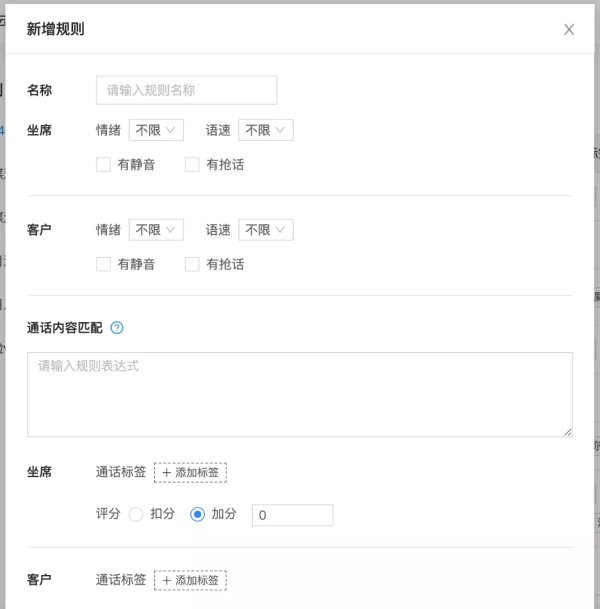Enable 有静音 checkbox for 坐席
This screenshot has height=609, width=600.
tap(103, 165)
